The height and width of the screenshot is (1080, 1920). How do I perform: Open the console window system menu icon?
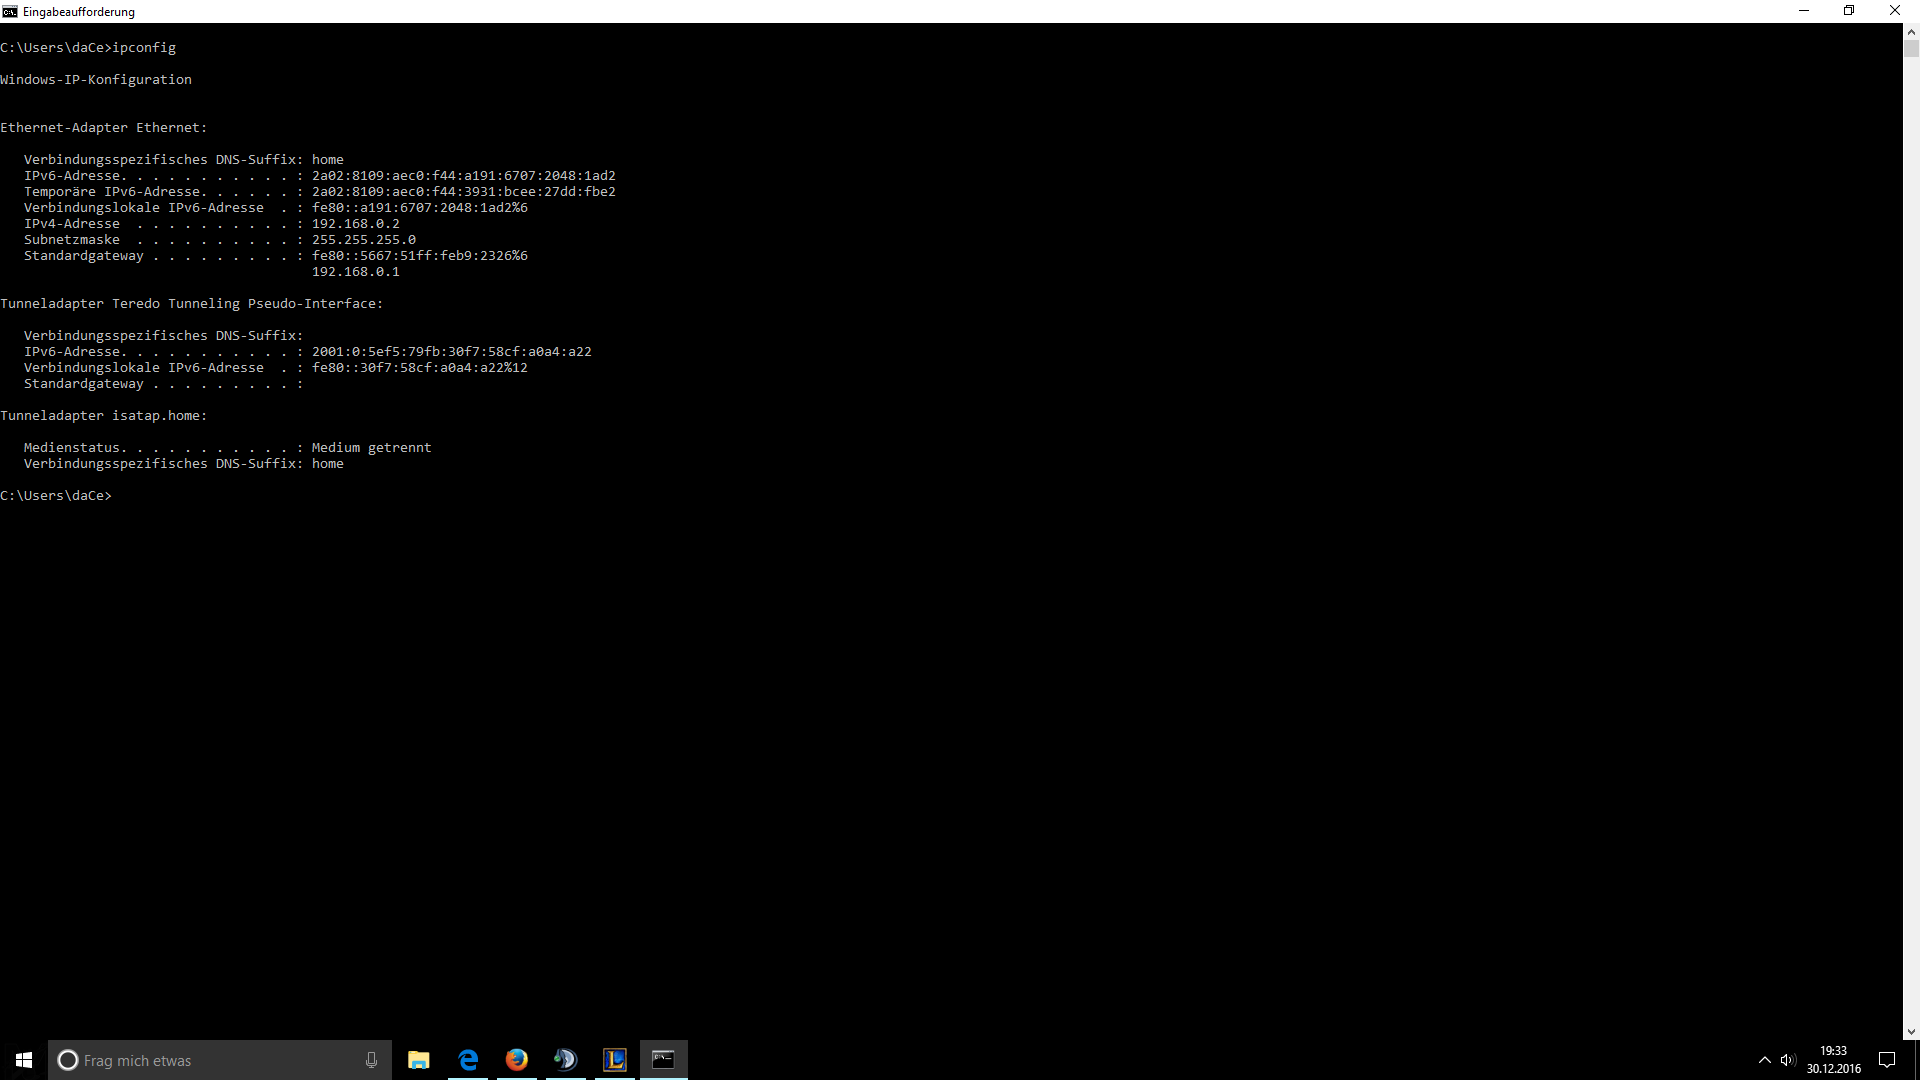coord(10,11)
